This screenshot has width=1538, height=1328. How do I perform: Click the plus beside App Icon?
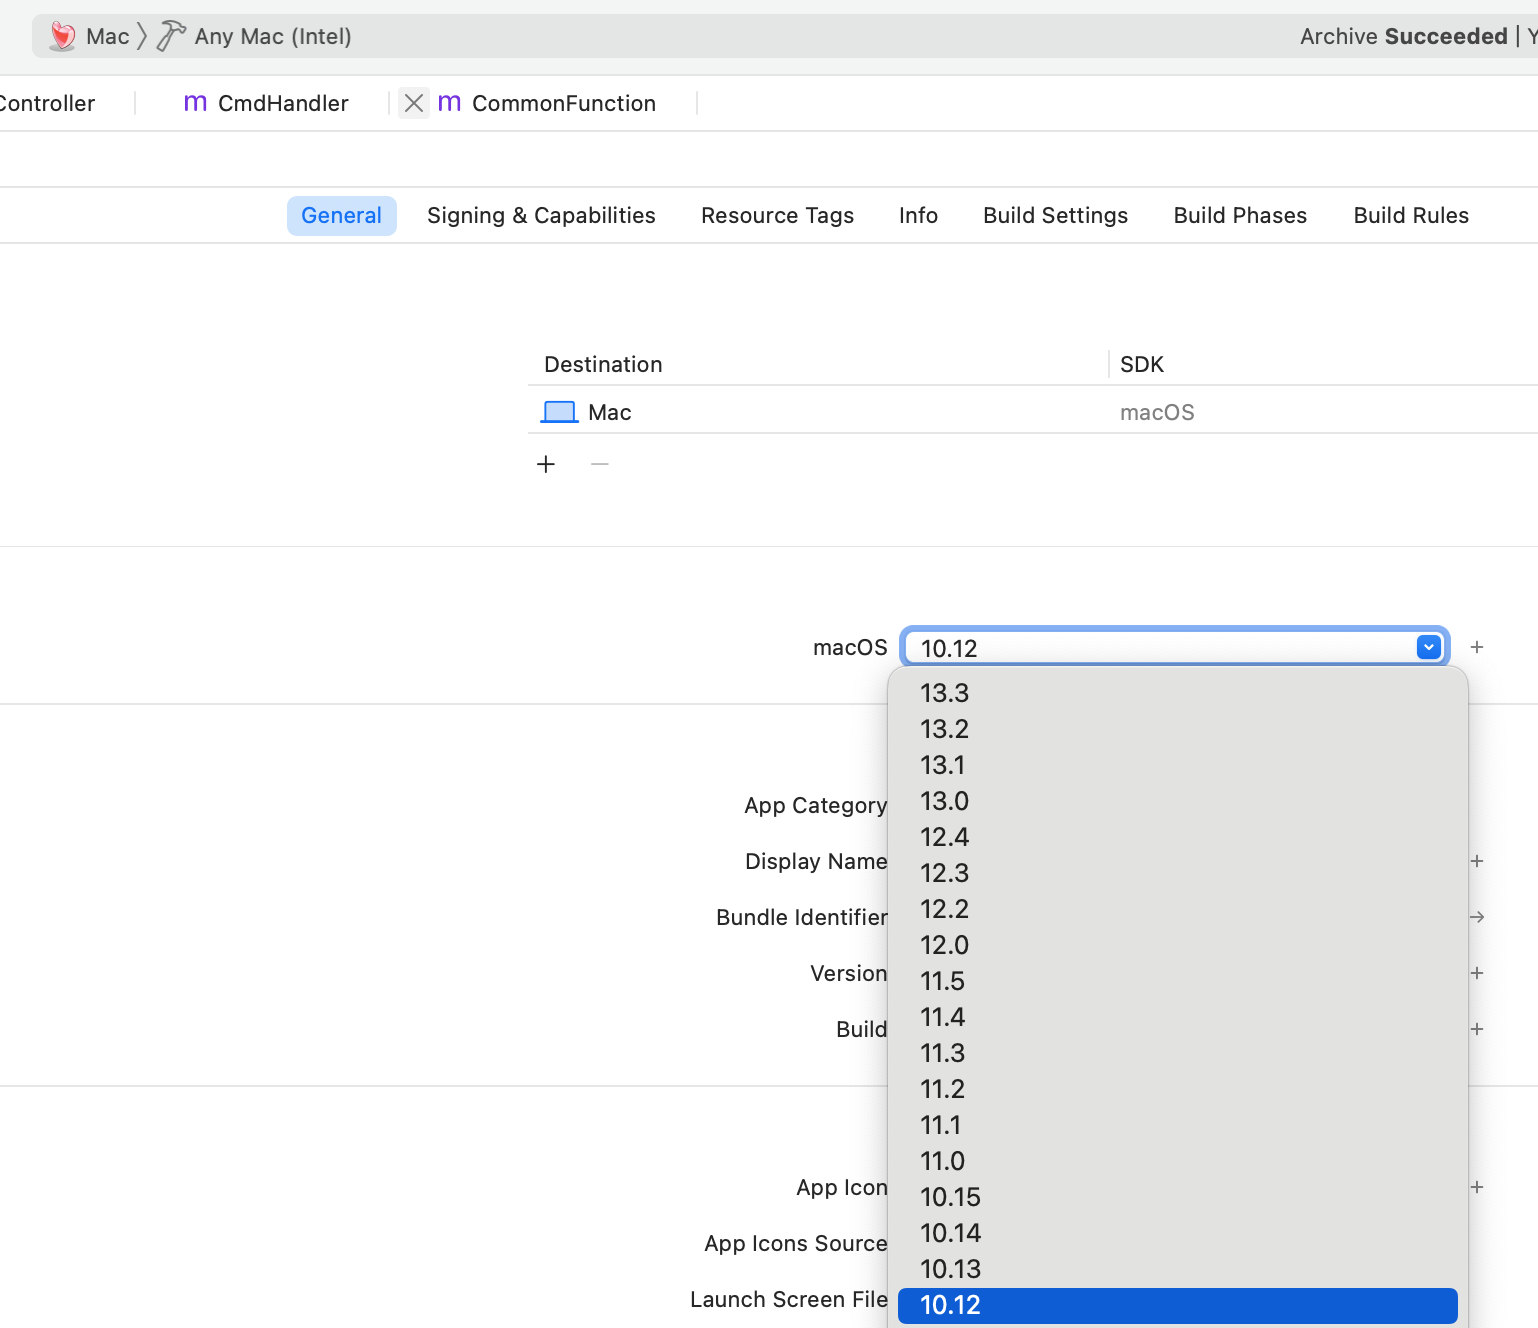(x=1477, y=1187)
